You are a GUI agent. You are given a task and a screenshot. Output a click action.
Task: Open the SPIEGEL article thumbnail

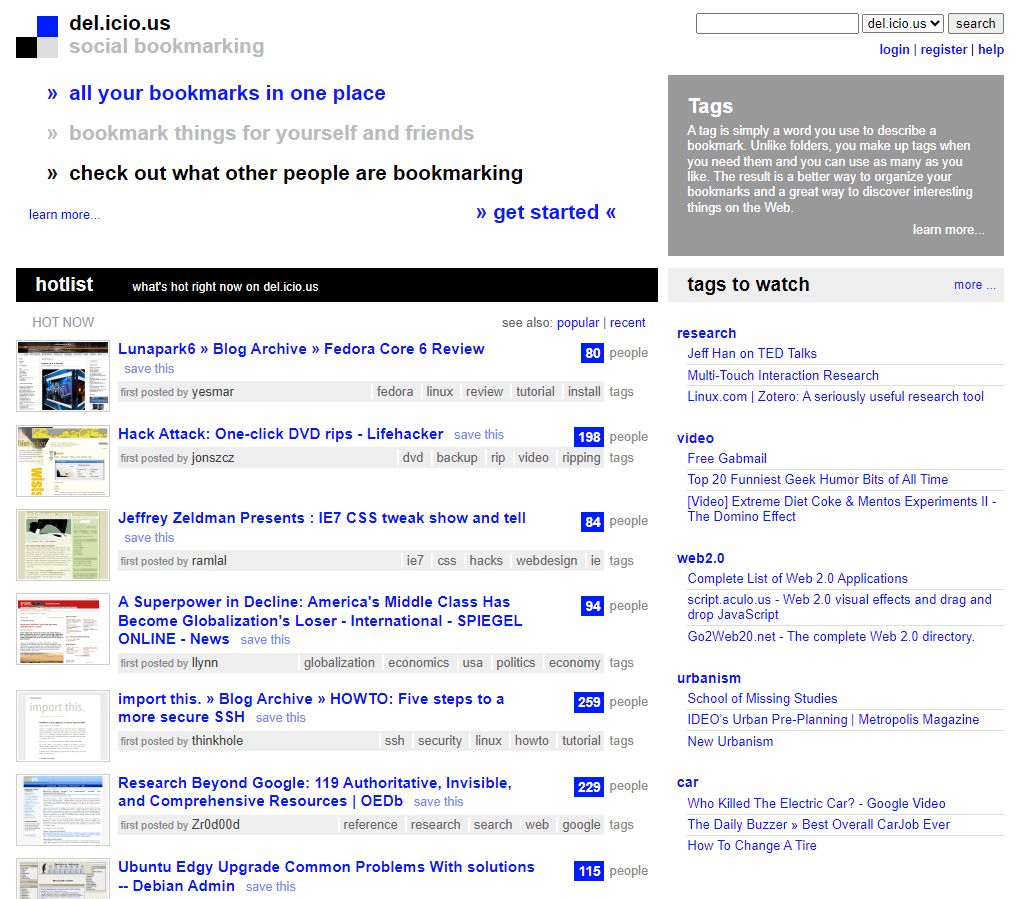coord(63,629)
